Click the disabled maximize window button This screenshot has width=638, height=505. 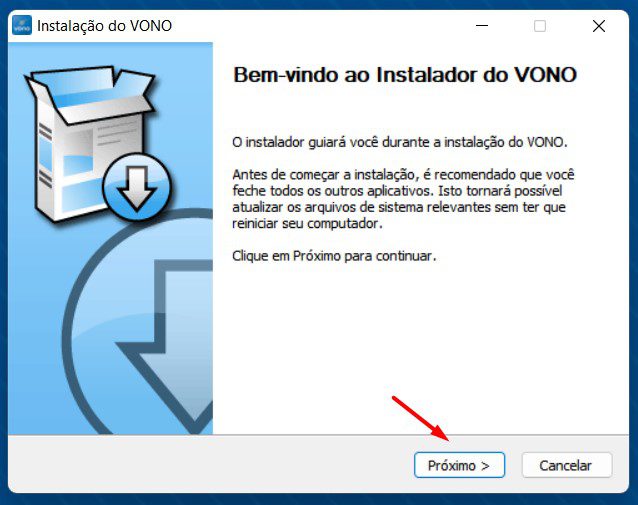click(540, 26)
